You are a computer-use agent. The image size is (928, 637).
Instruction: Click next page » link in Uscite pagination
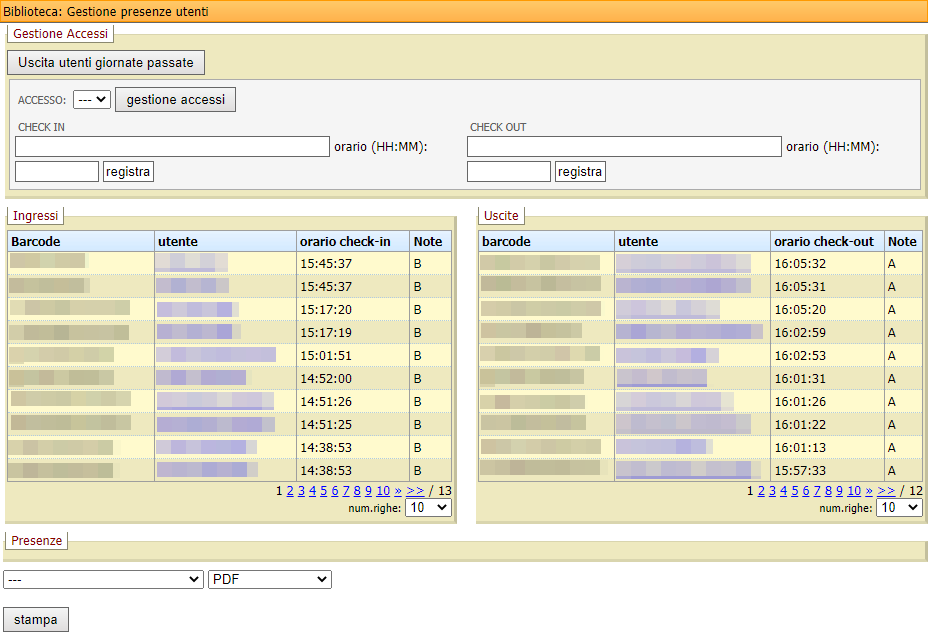[869, 491]
